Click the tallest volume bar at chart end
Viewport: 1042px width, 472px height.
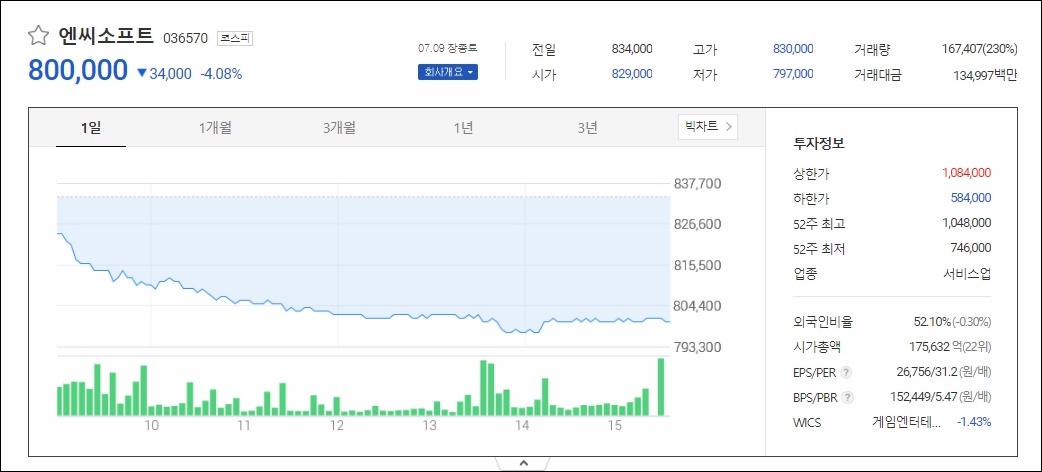tap(661, 387)
